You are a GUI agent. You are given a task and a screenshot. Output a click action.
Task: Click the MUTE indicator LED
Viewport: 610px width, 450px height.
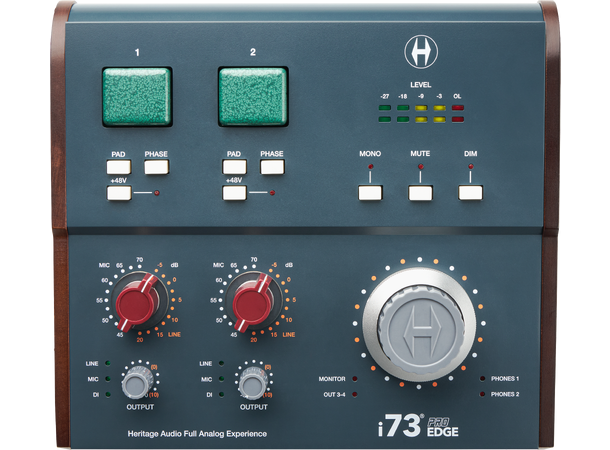tap(421, 166)
